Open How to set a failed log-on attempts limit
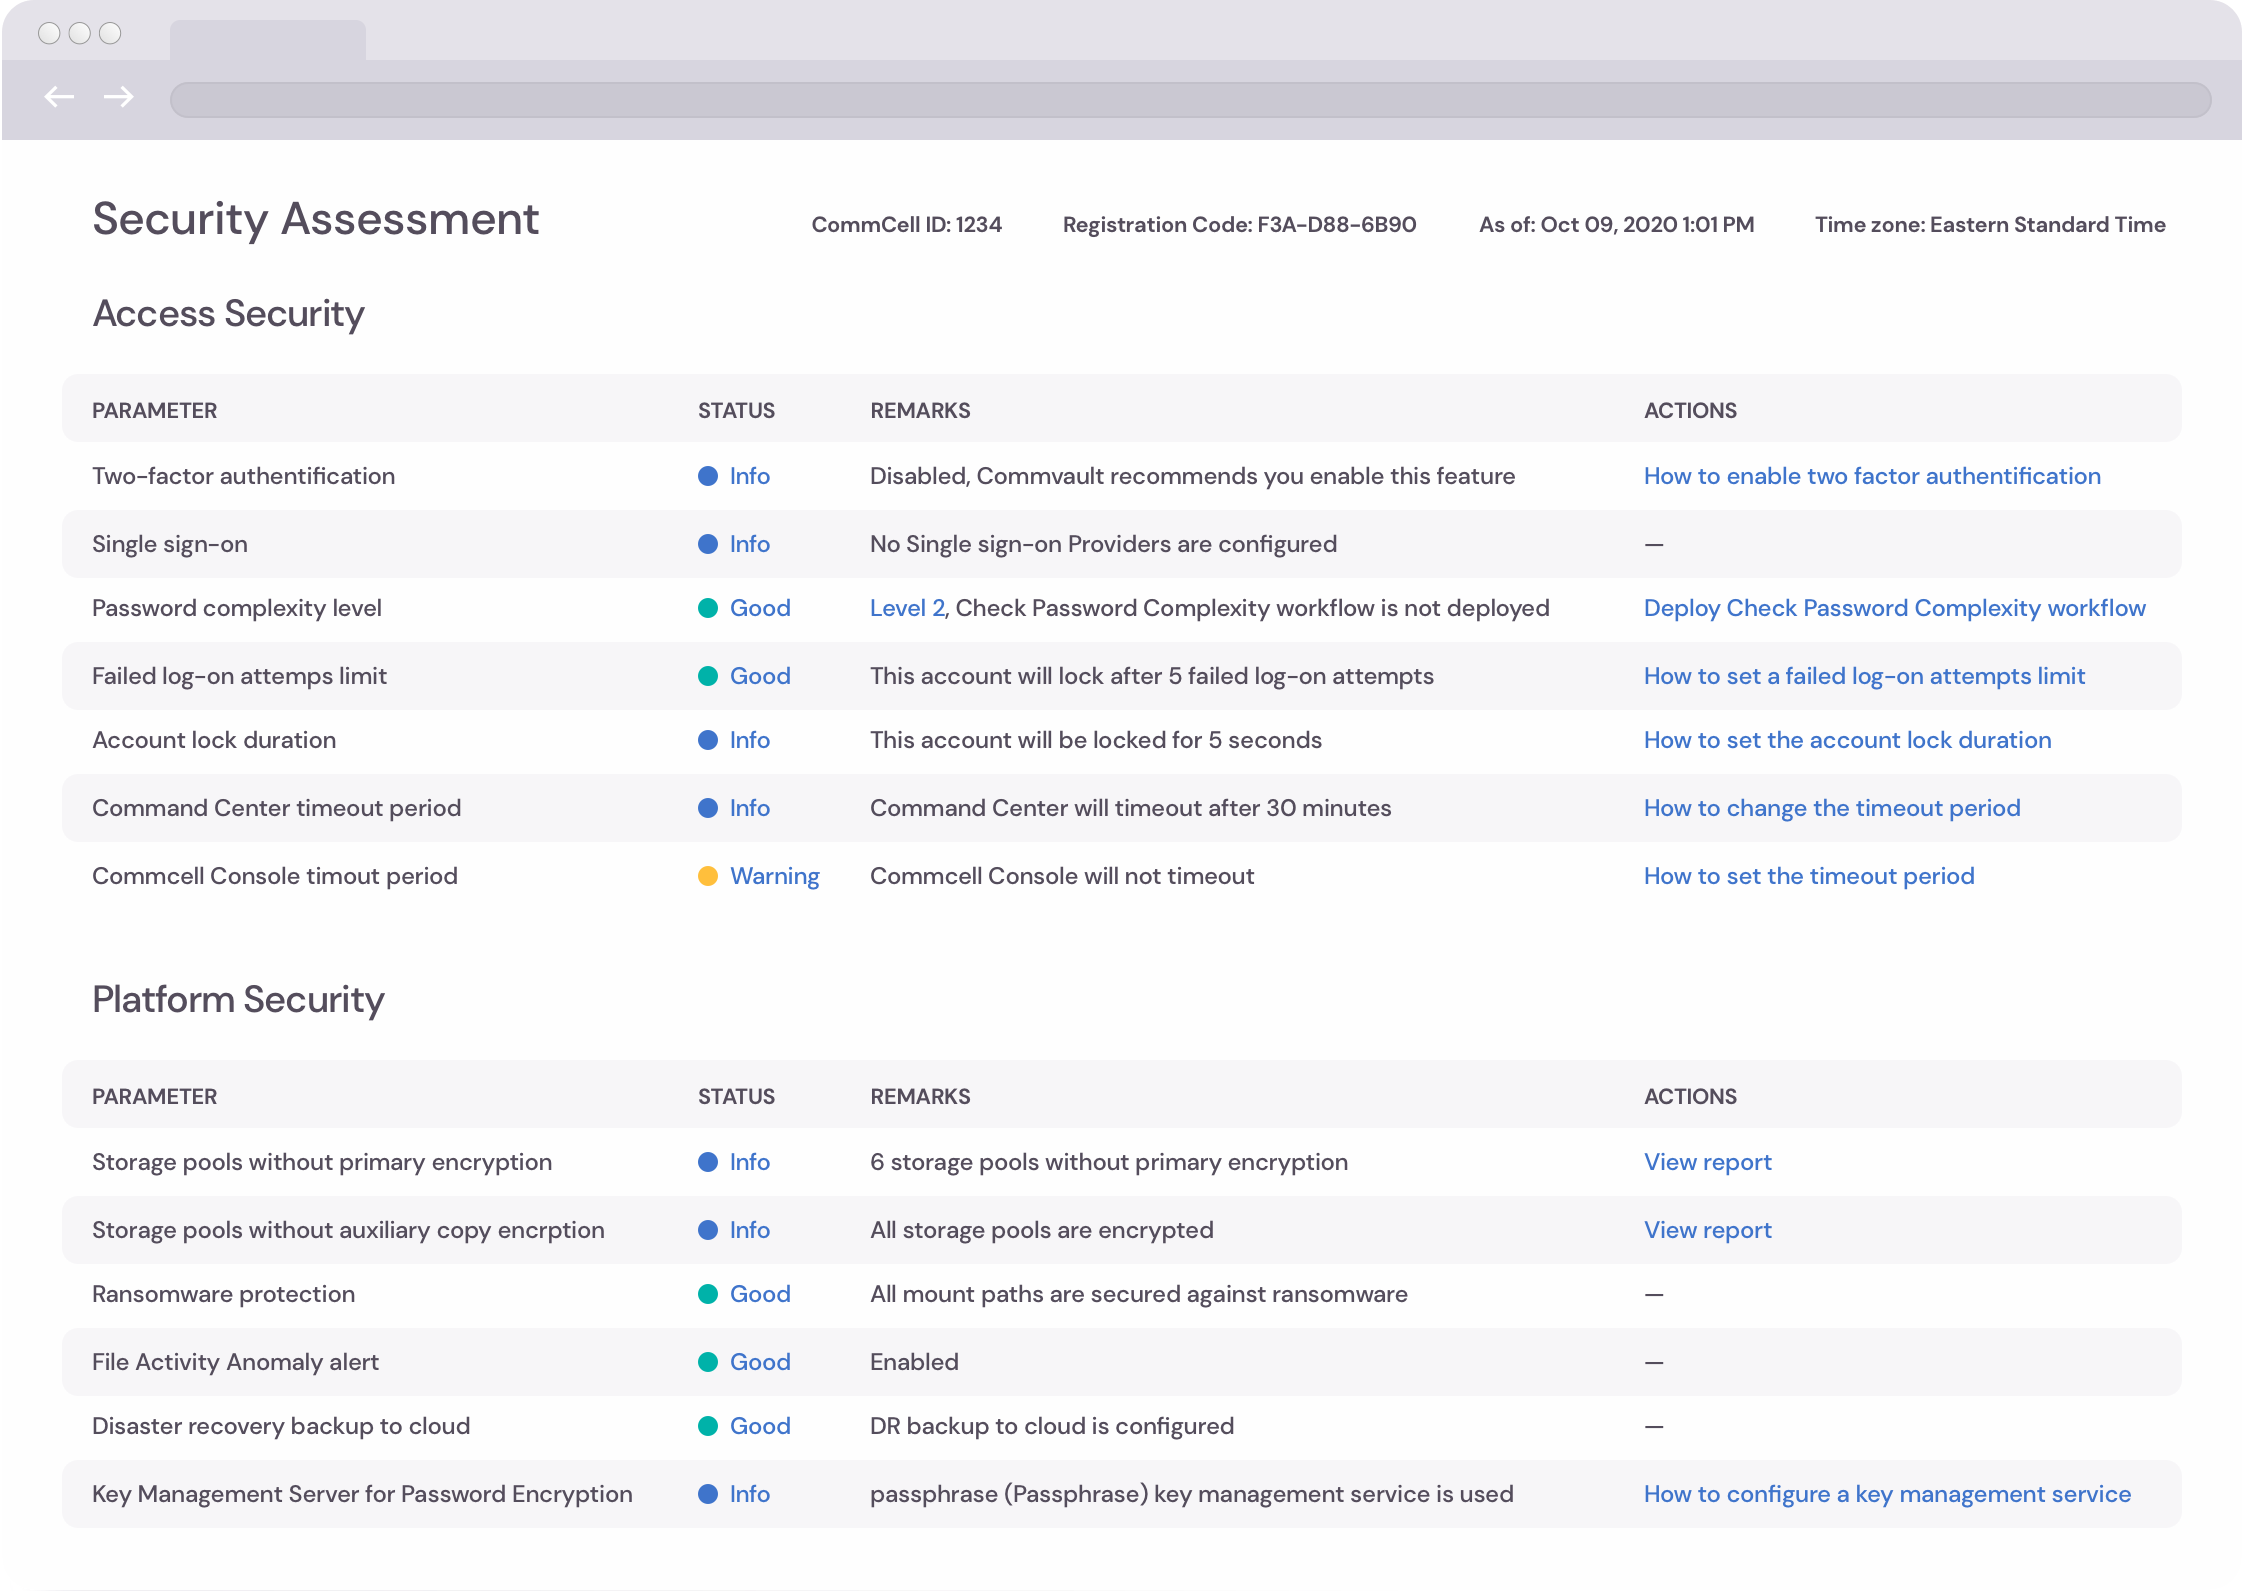Image resolution: width=2242 pixels, height=1591 pixels. (x=1864, y=676)
